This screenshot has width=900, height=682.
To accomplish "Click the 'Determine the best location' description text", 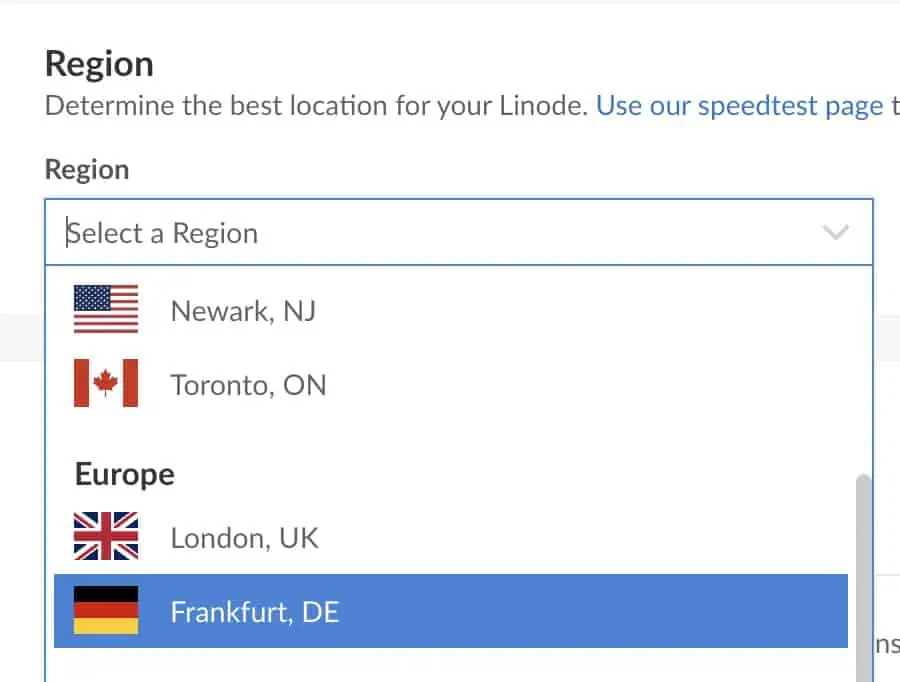I will tap(315, 105).
